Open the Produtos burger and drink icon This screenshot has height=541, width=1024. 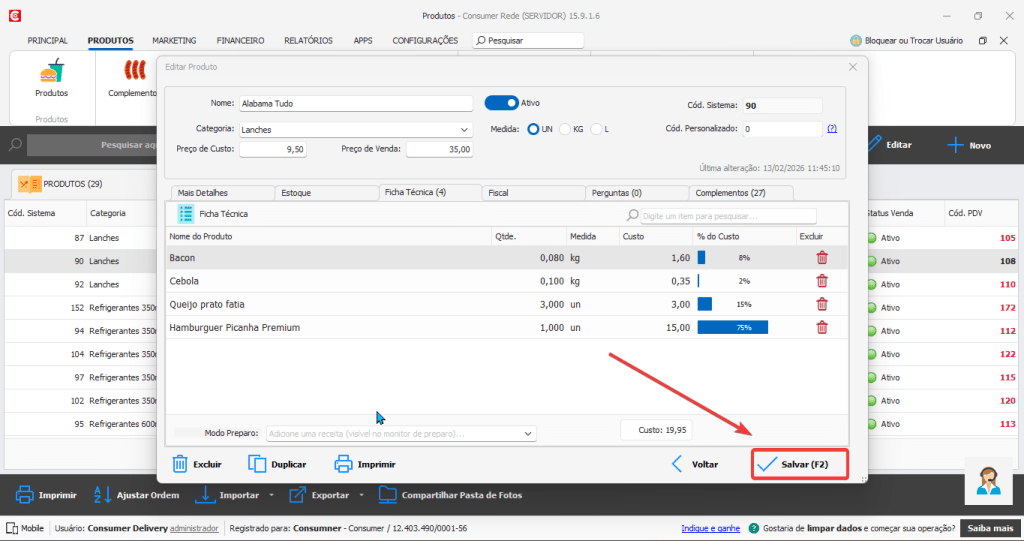(x=51, y=72)
